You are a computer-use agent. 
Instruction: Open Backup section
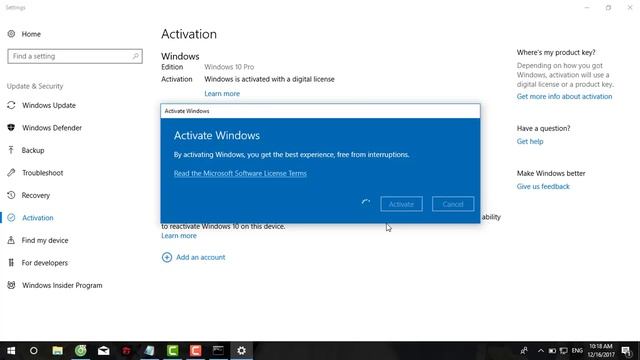[x=33, y=150]
